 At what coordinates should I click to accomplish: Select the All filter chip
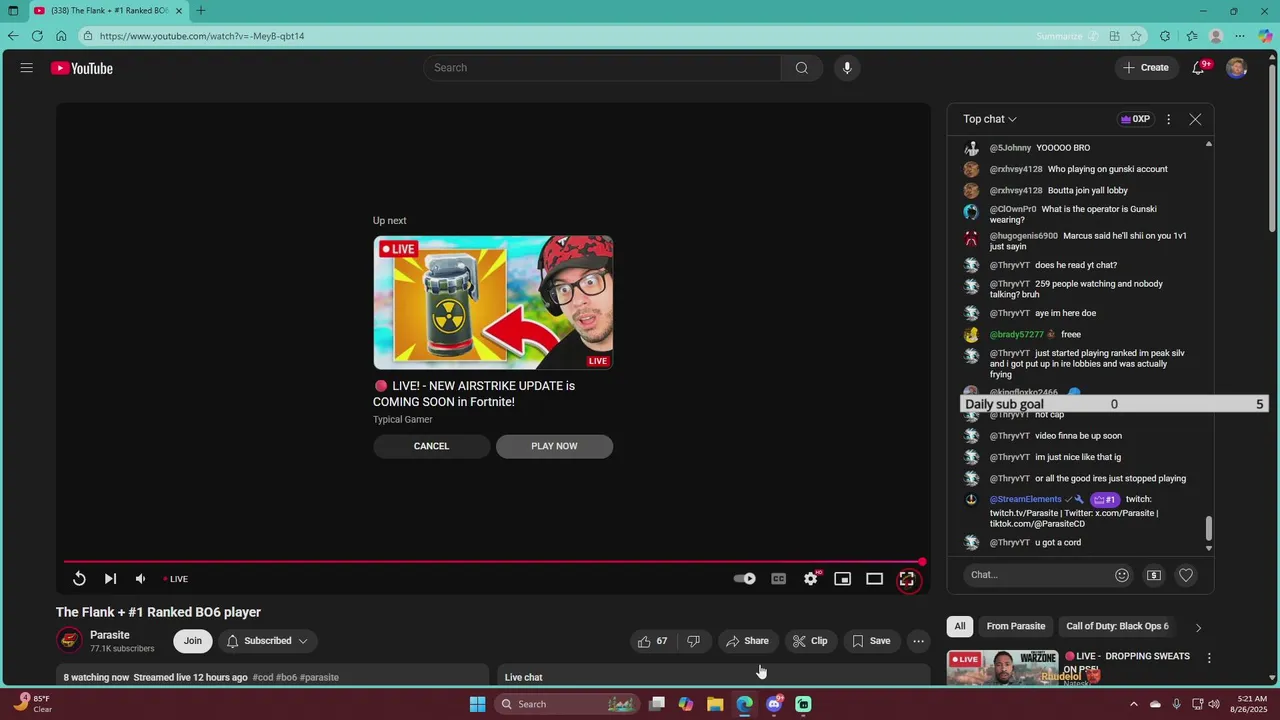pos(960,626)
